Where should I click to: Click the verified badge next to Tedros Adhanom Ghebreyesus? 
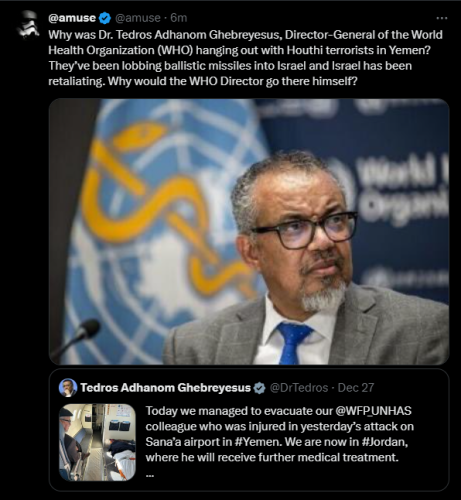[259, 388]
